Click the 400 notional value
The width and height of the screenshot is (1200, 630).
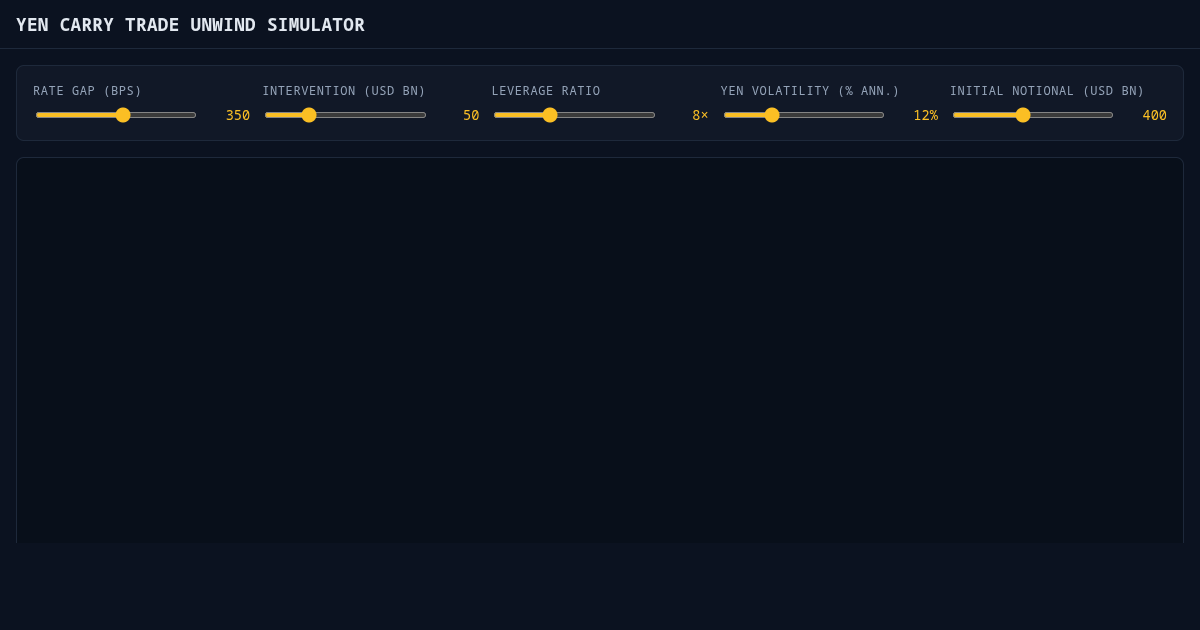coord(1154,115)
